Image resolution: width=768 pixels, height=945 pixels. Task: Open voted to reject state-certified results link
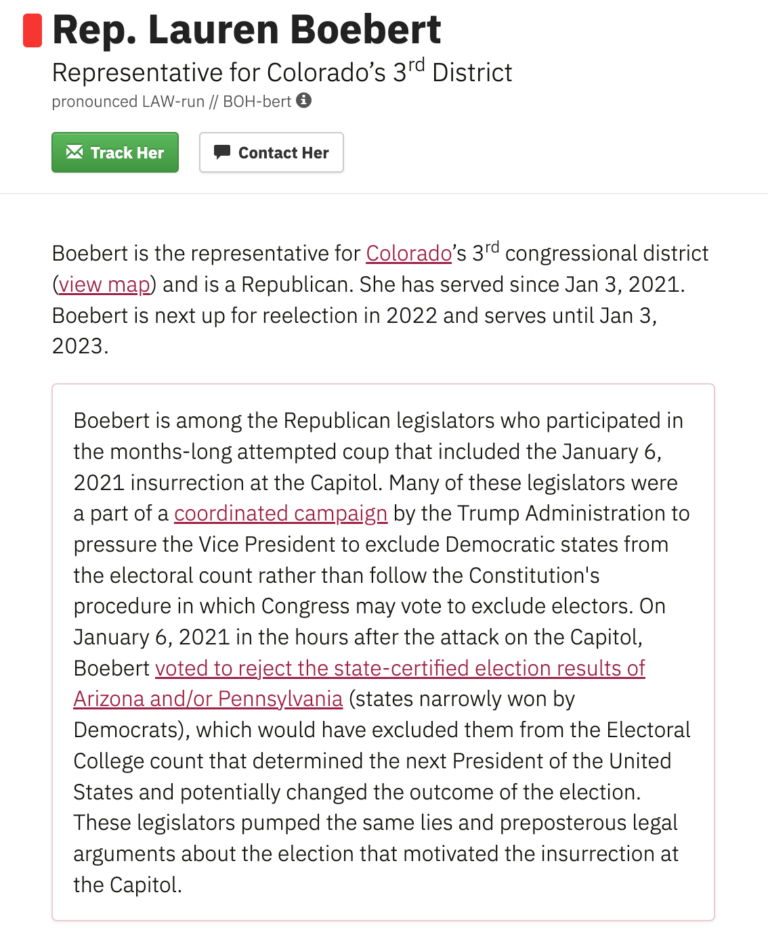point(400,668)
